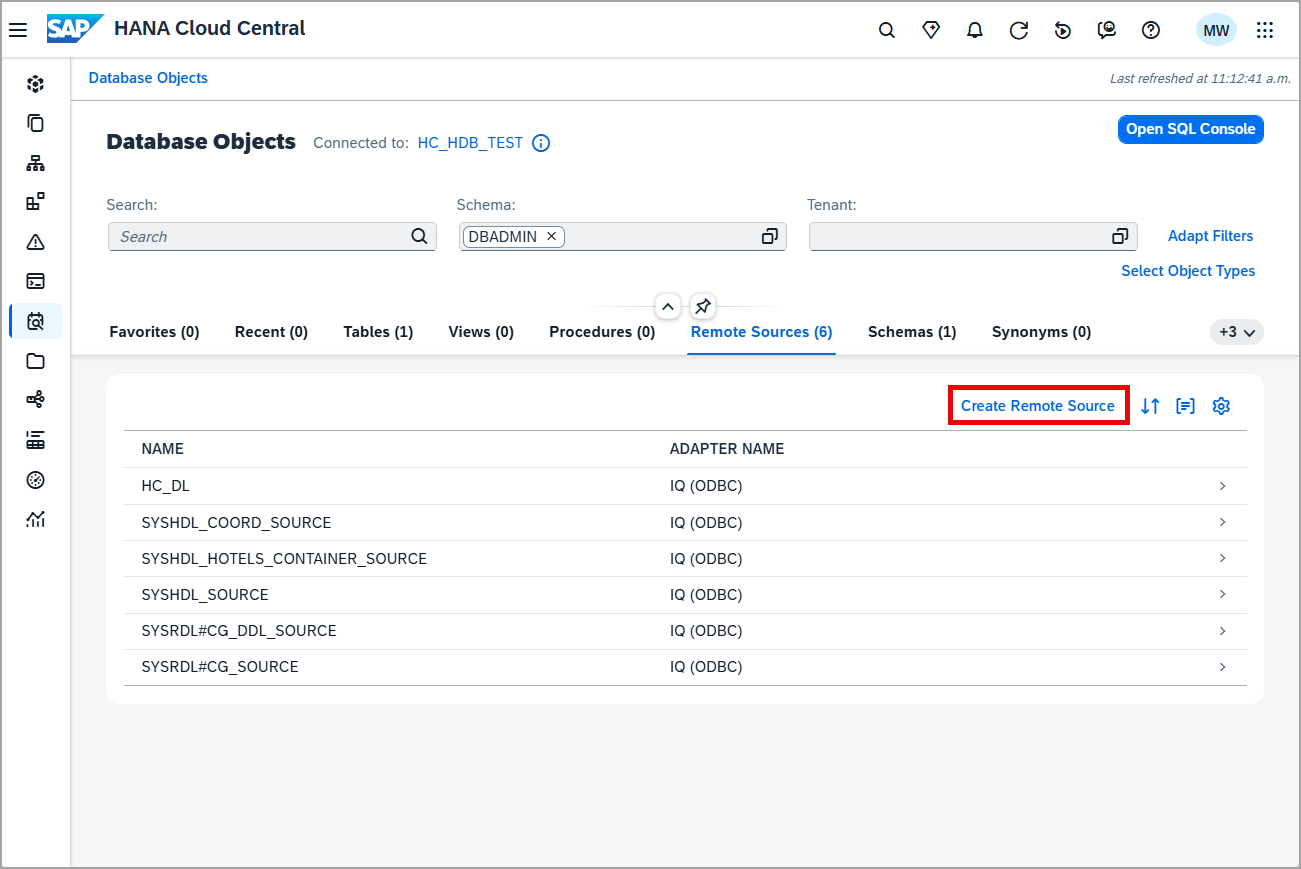The height and width of the screenshot is (869, 1301).
Task: Click the SAP logo
Action: 75,29
